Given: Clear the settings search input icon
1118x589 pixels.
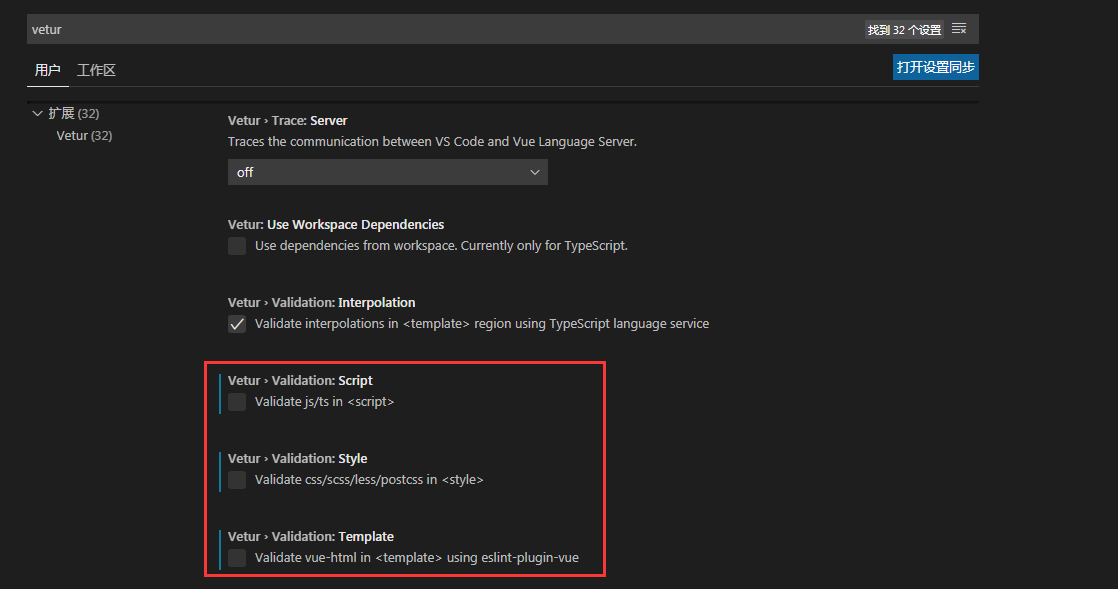Looking at the screenshot, I should [959, 29].
